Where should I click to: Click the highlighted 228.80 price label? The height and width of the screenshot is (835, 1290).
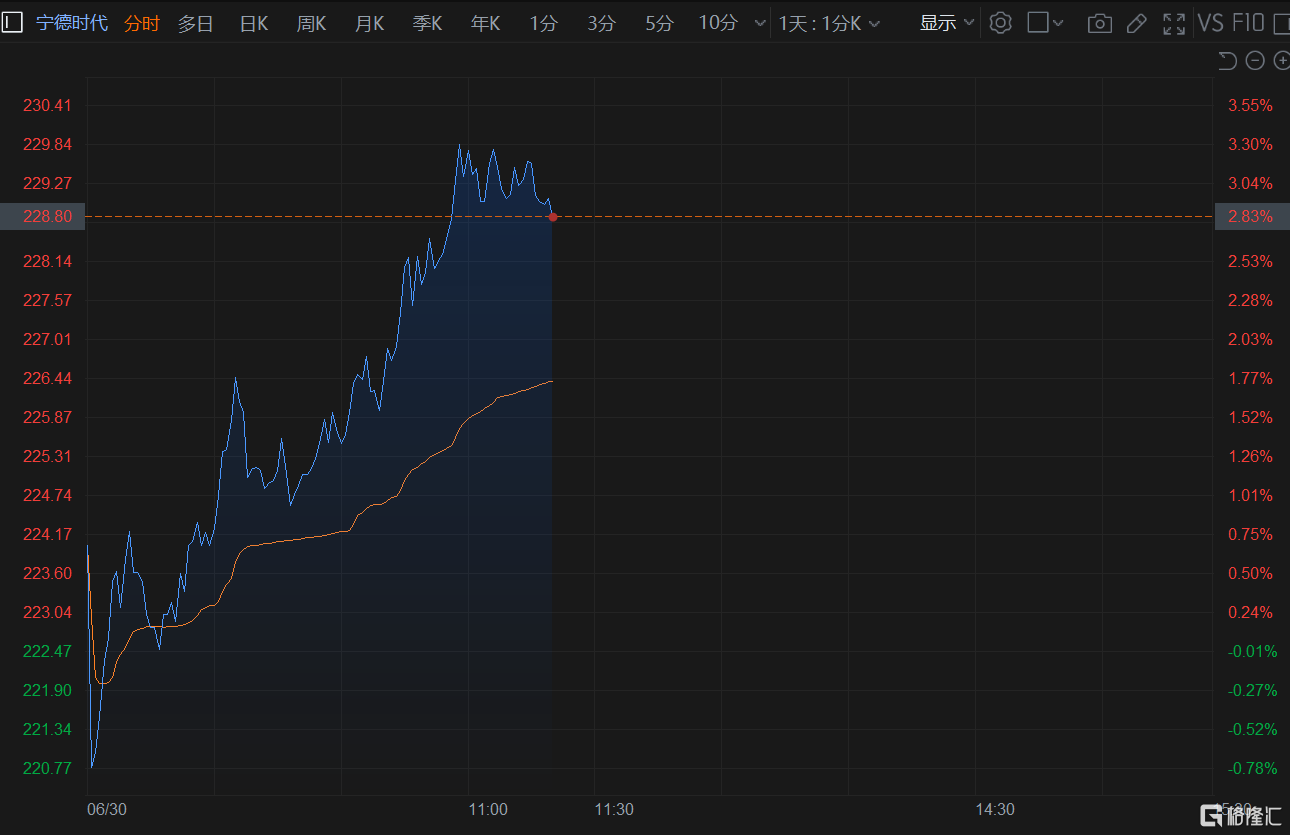click(42, 216)
